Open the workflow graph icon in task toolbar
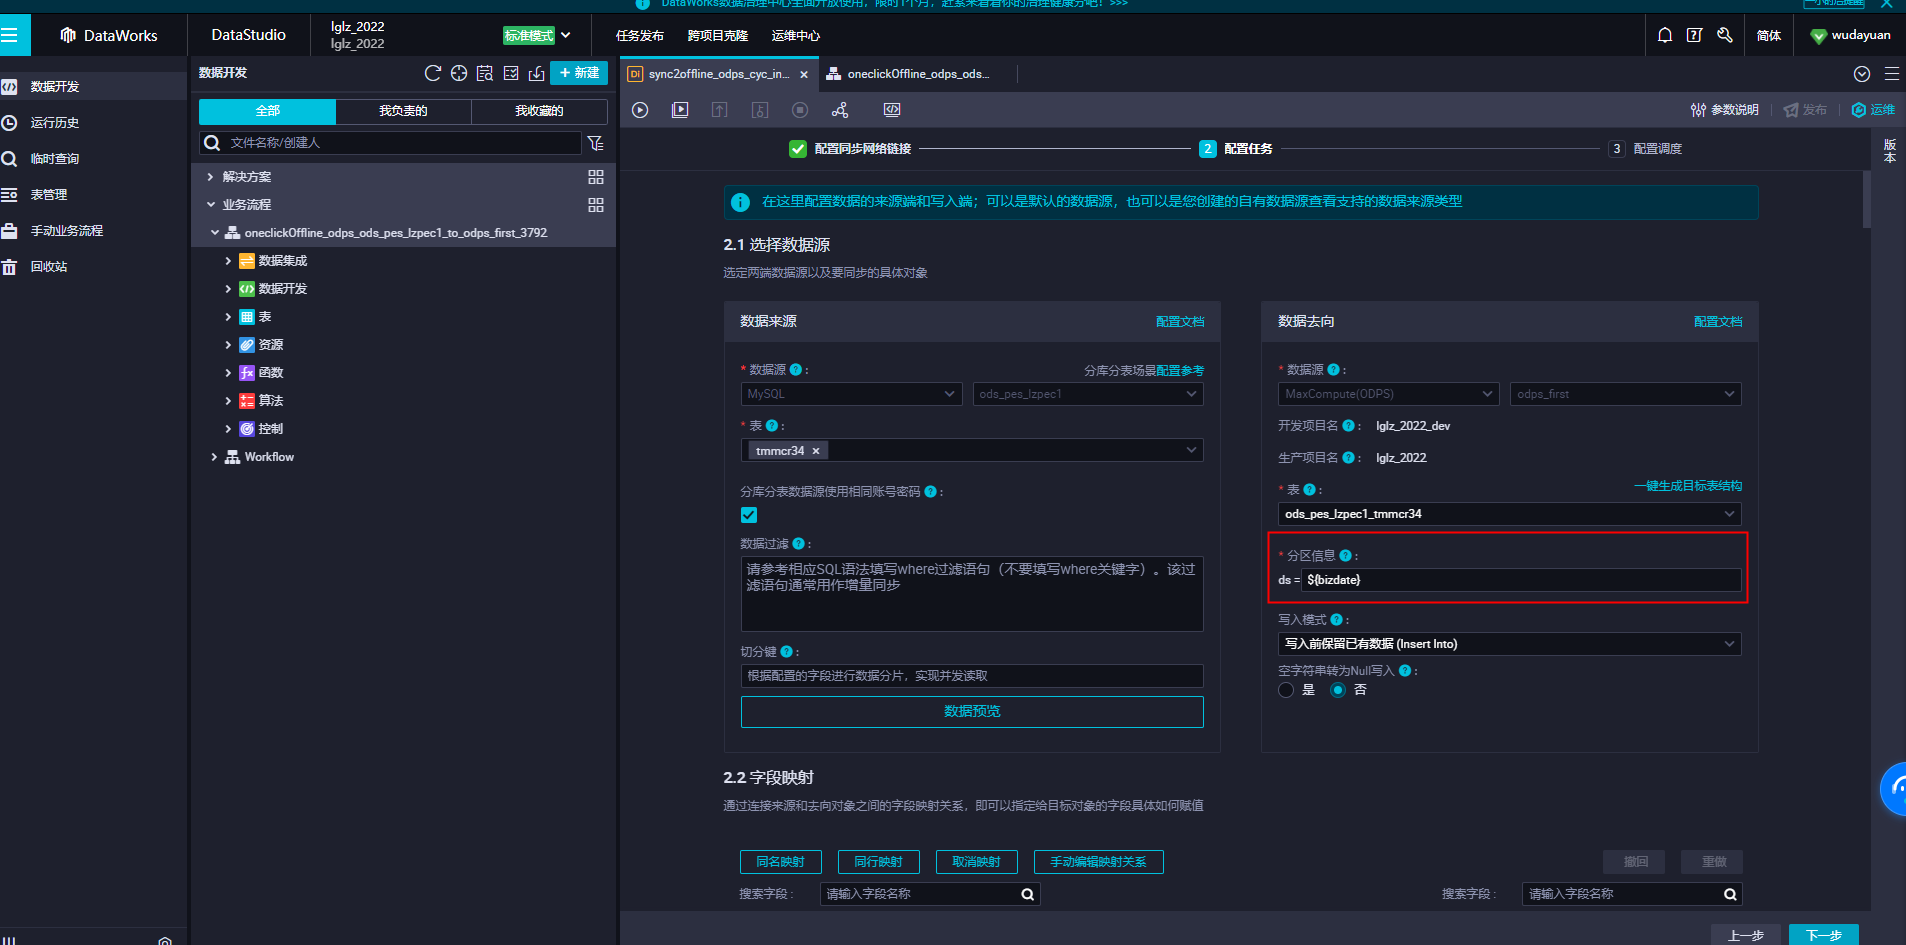 point(840,110)
